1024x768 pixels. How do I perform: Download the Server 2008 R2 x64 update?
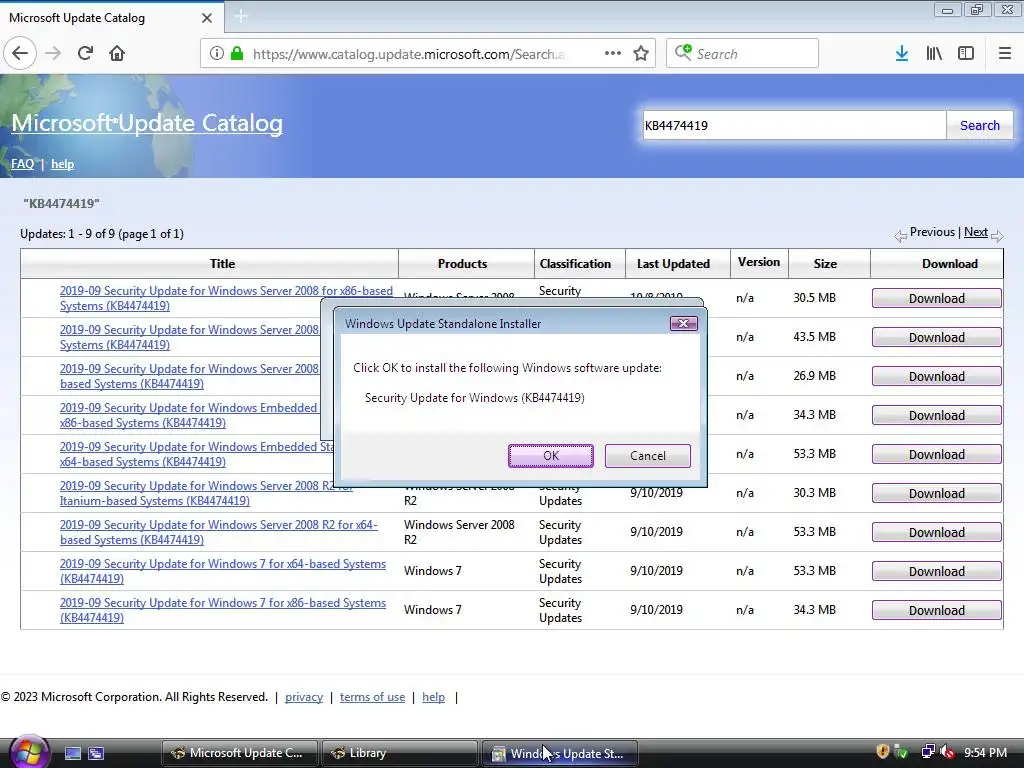coord(936,532)
